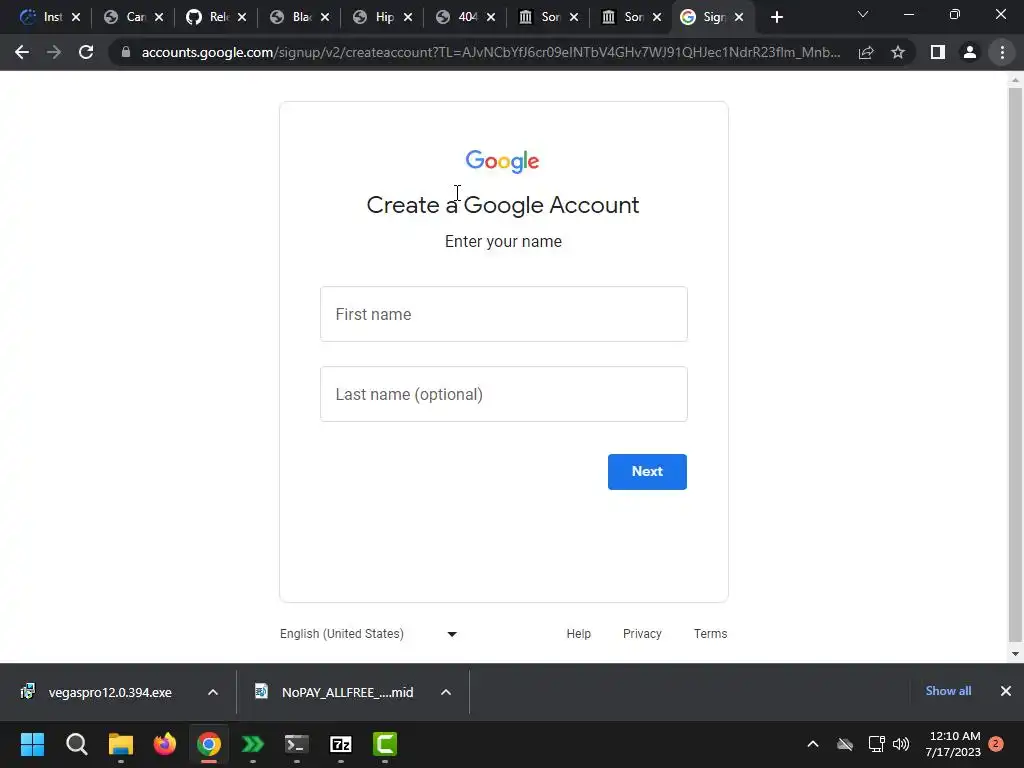
Task: Open the Privacy link
Action: 642,633
